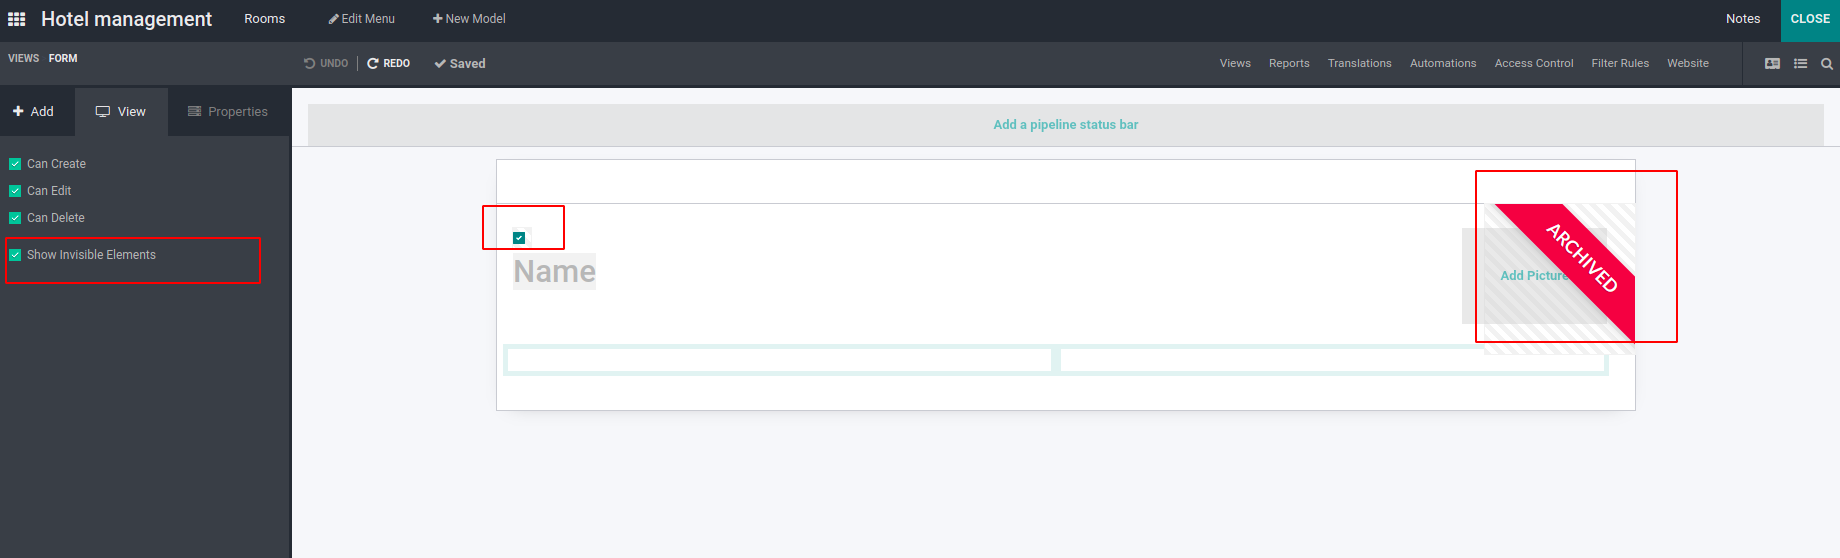Select the View tab in sidebar
This screenshot has width=1840, height=558.
(121, 112)
